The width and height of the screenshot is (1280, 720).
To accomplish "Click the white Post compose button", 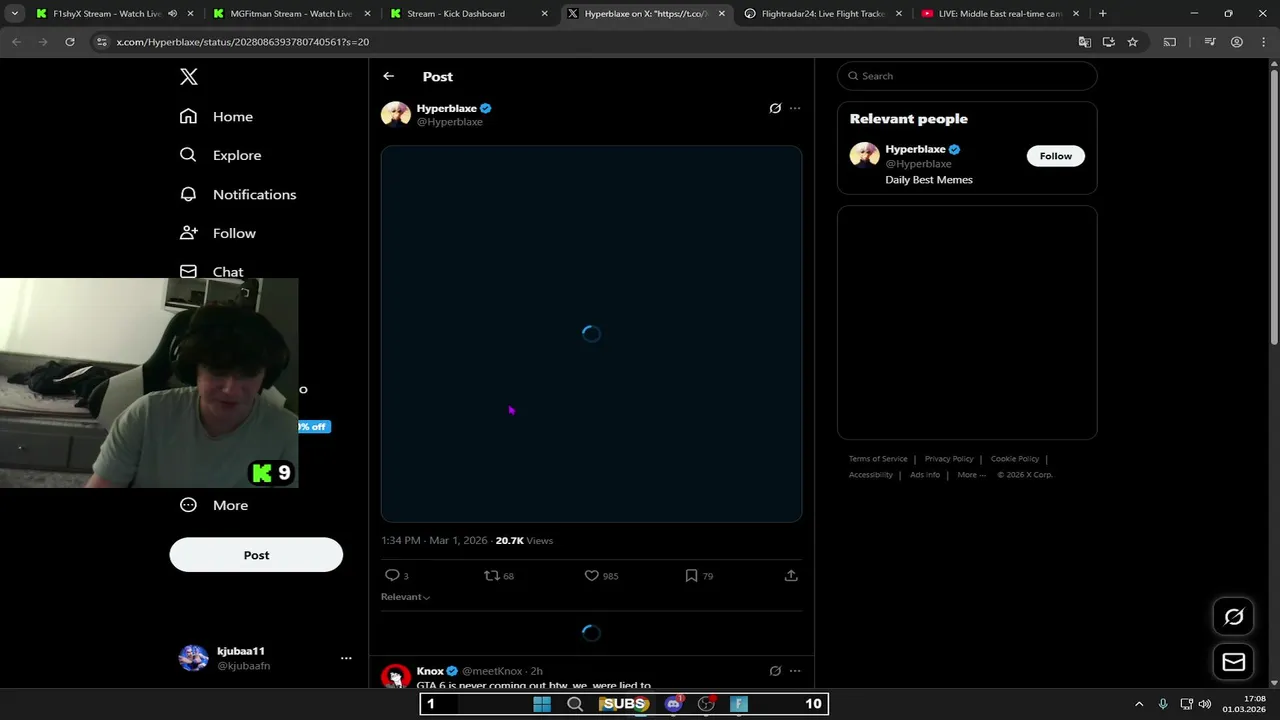I will click(x=256, y=555).
